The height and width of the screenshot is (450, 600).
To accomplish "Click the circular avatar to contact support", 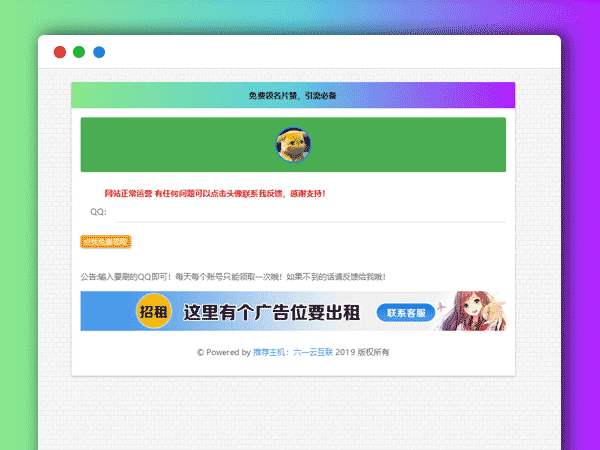I will pyautogui.click(x=293, y=145).
